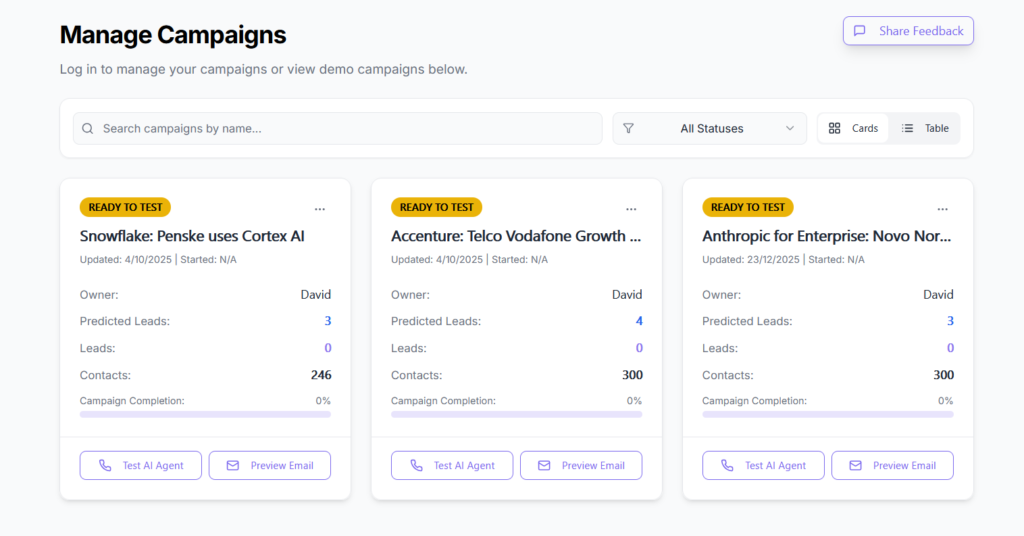Switch to Table view

925,129
